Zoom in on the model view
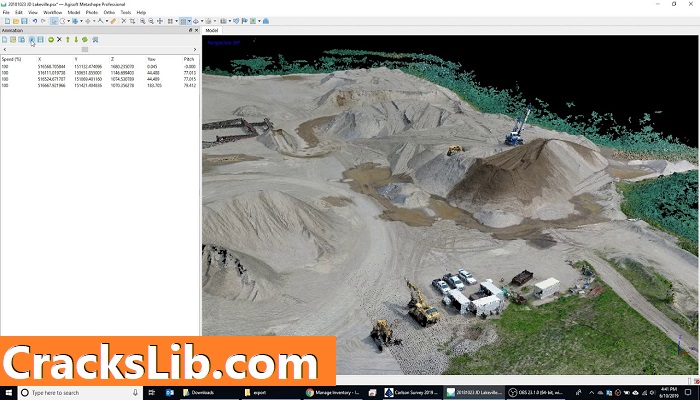Image resolution: width=700 pixels, height=400 pixels. tap(142, 21)
